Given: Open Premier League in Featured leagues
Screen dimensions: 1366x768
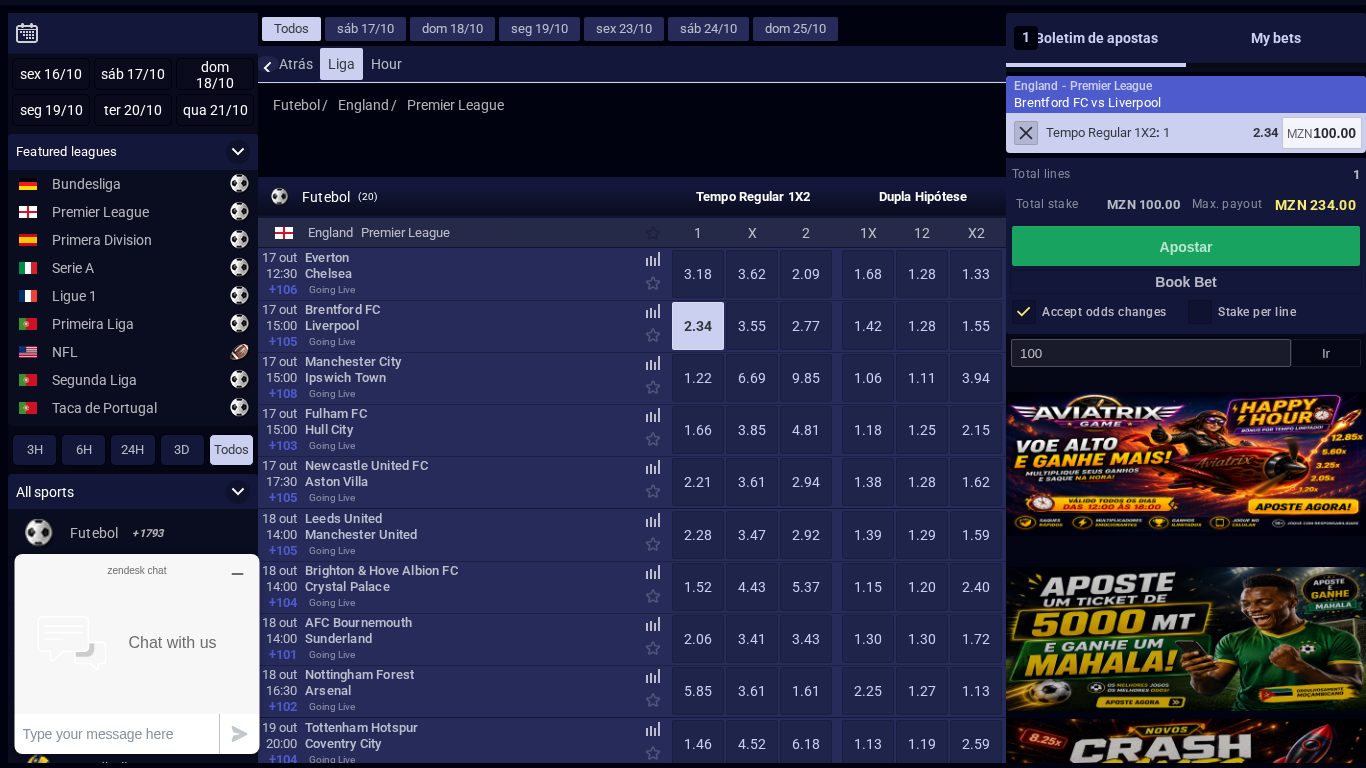Looking at the screenshot, I should [x=100, y=212].
